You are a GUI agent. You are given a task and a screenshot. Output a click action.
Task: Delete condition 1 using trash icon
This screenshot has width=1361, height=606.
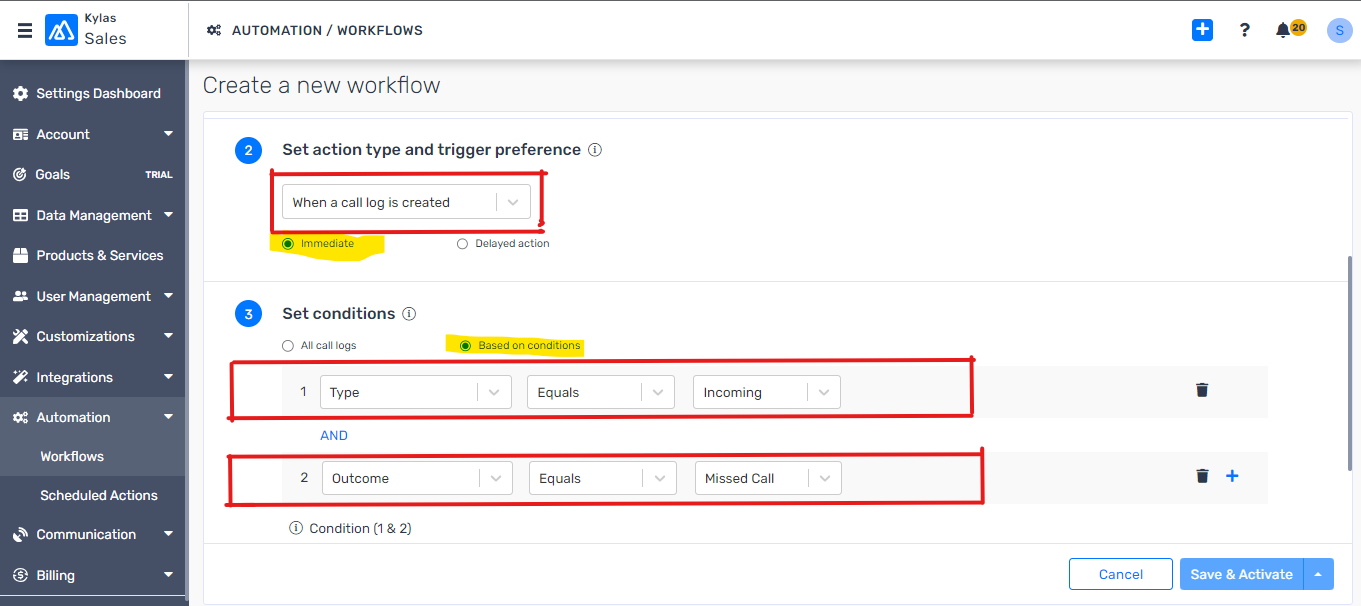point(1202,390)
